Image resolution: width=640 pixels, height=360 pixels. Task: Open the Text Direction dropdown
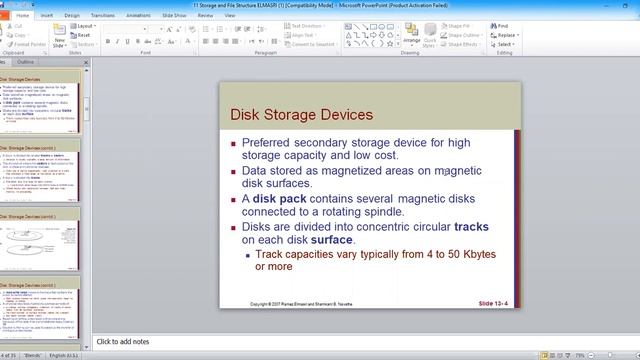(304, 26)
